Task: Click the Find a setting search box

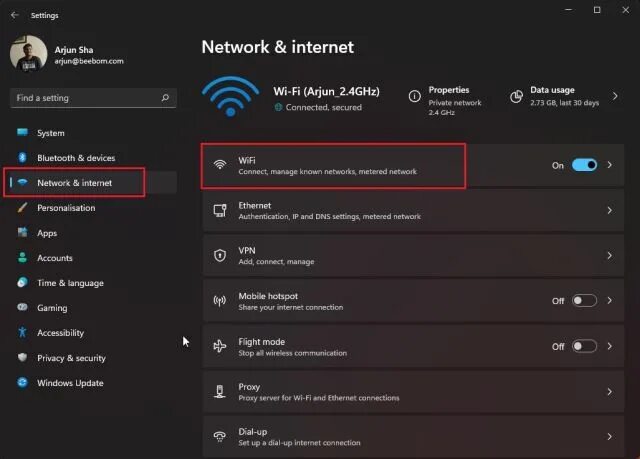Action: coord(85,98)
